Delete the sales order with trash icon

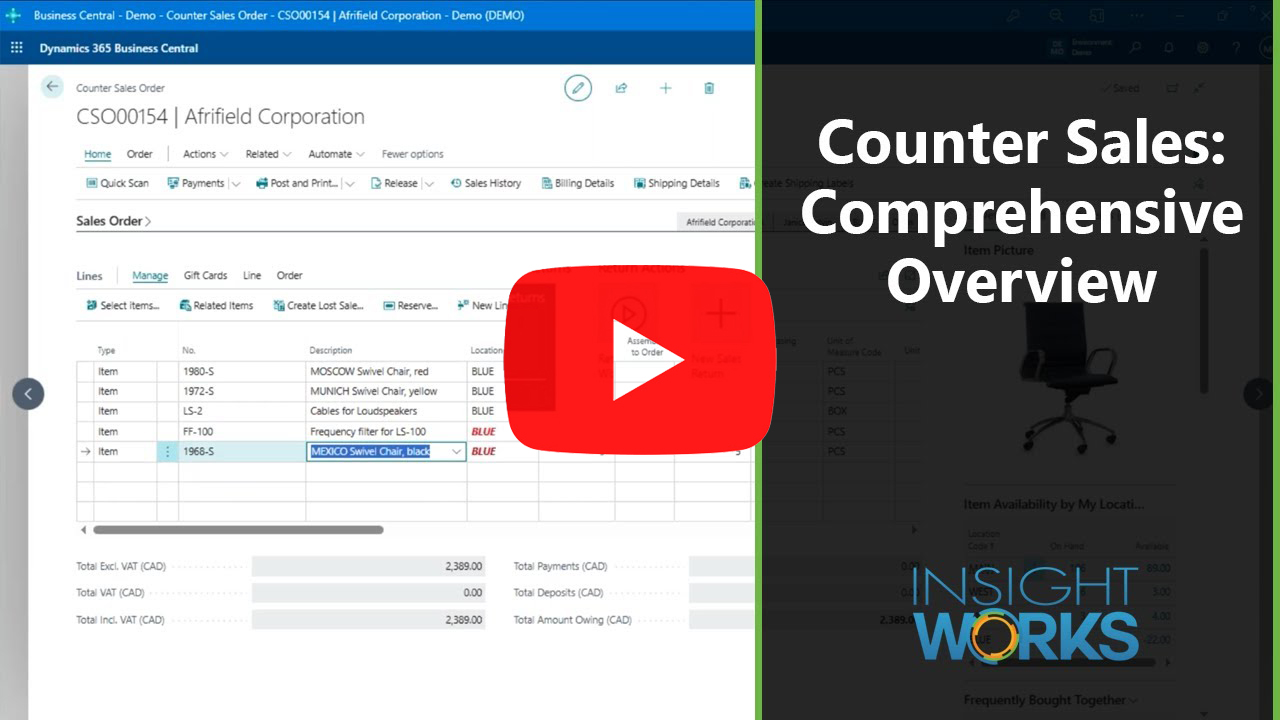click(x=708, y=88)
